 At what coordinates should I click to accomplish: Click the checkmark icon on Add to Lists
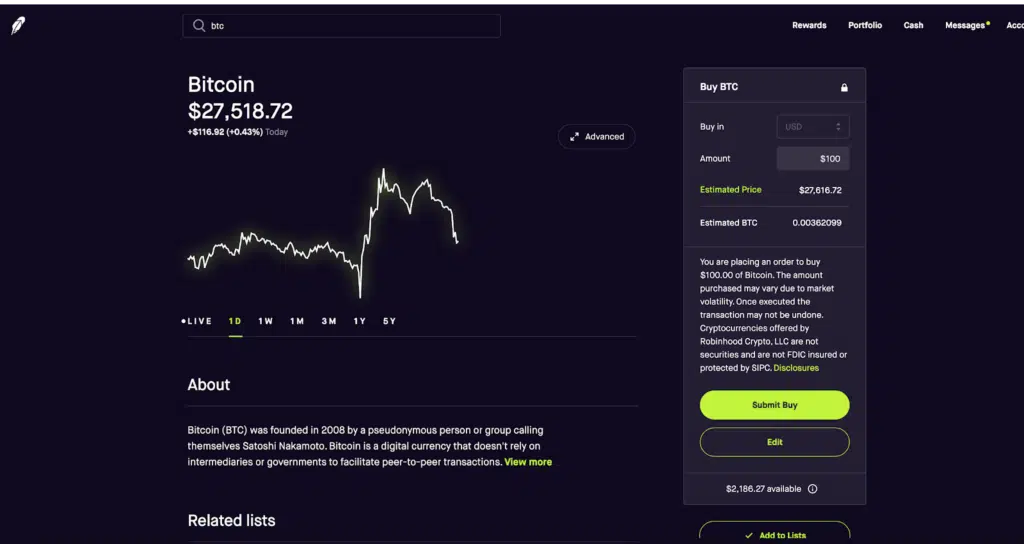(x=749, y=535)
